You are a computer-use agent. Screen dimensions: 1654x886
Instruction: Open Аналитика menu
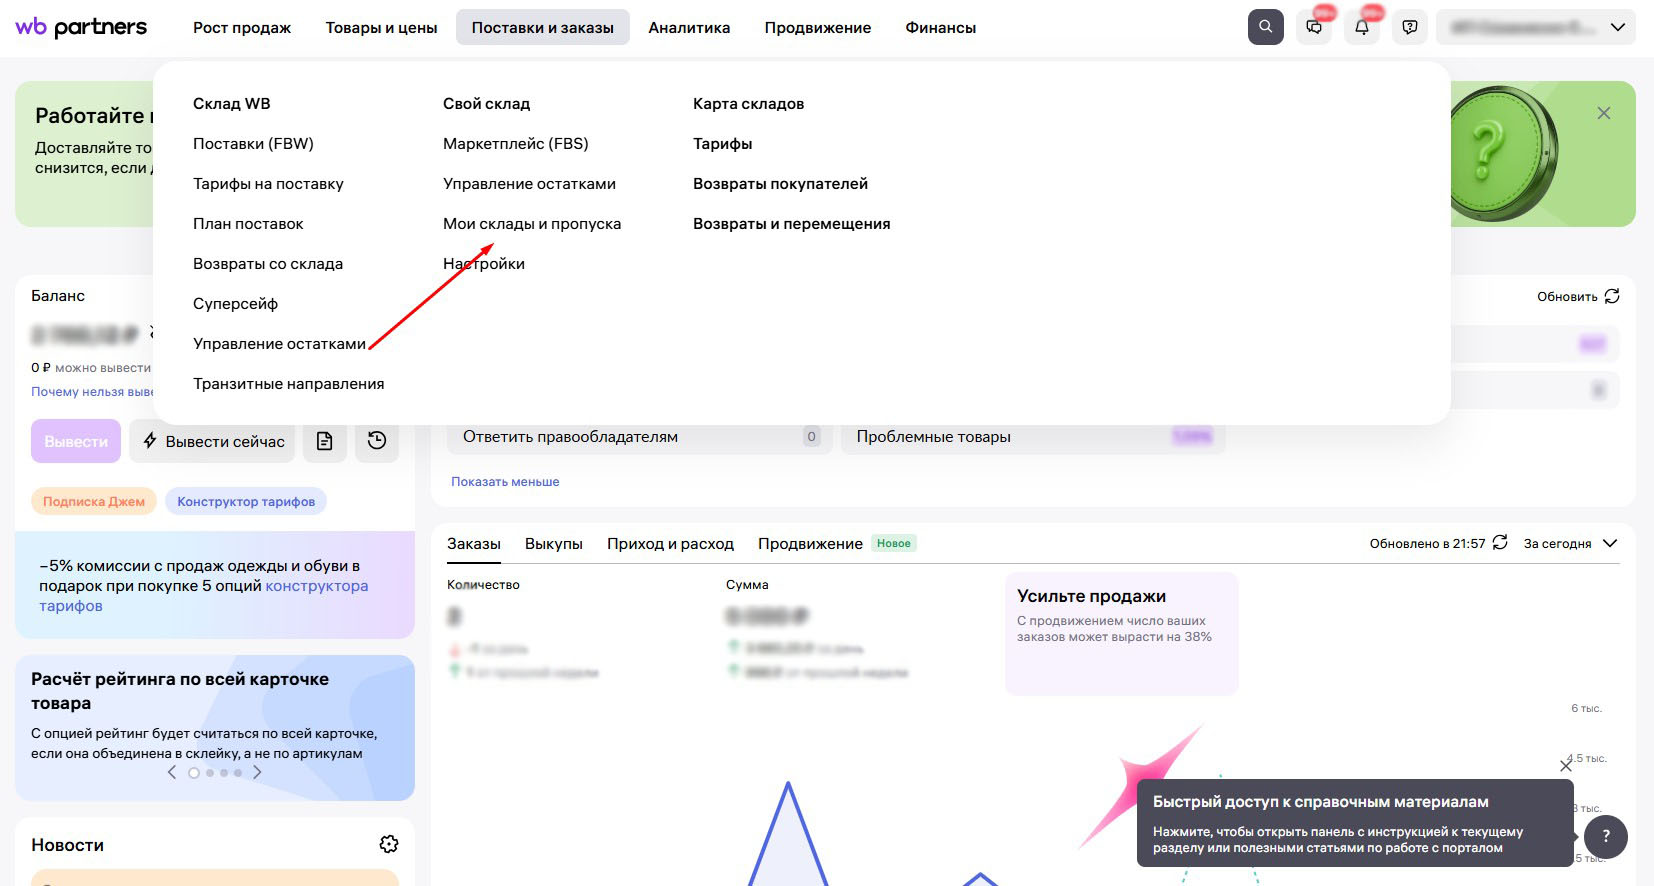click(x=689, y=28)
